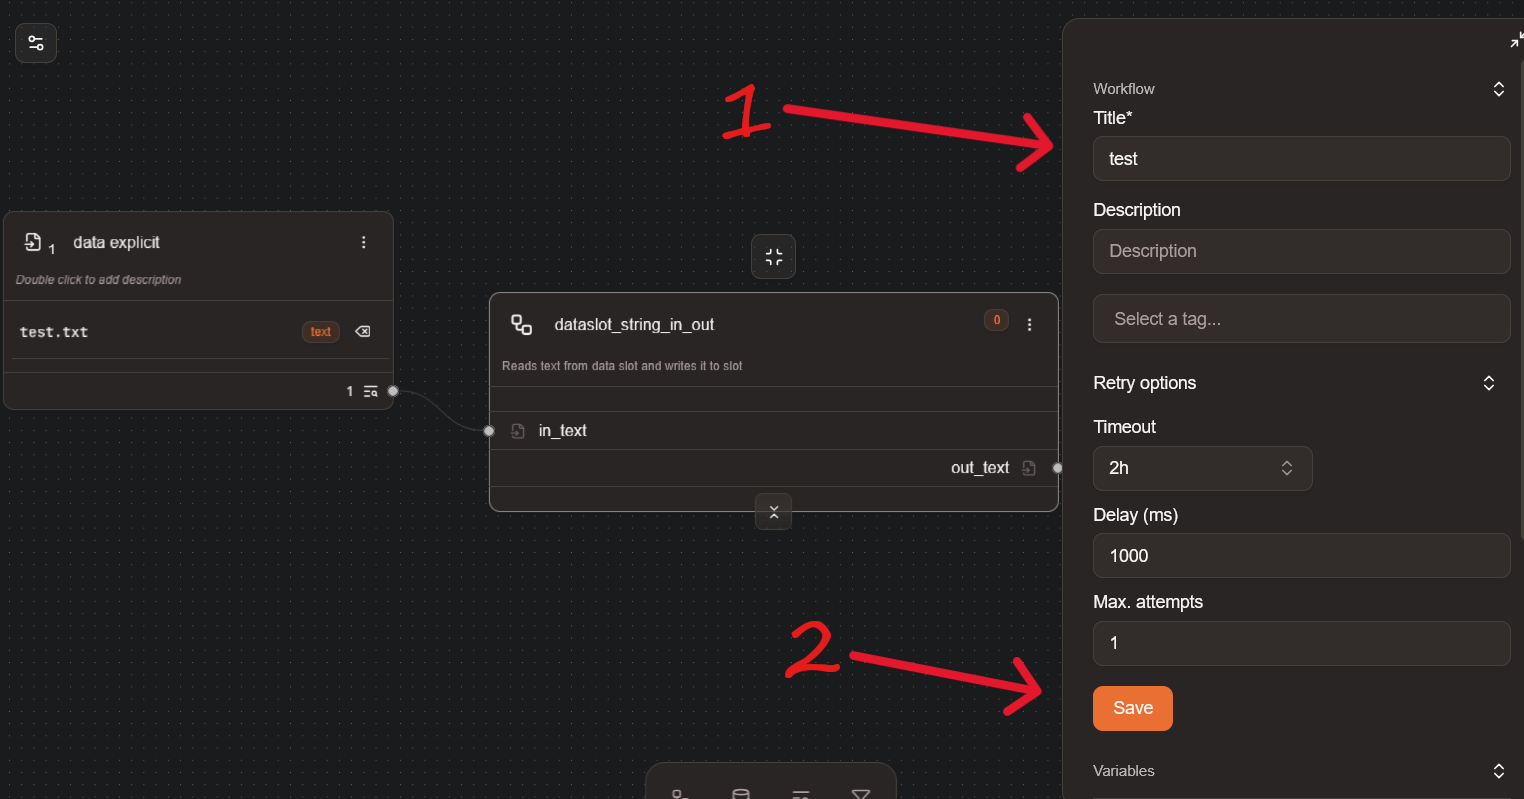
Task: Click the list icon in the bottom toolbar
Action: pos(800,793)
